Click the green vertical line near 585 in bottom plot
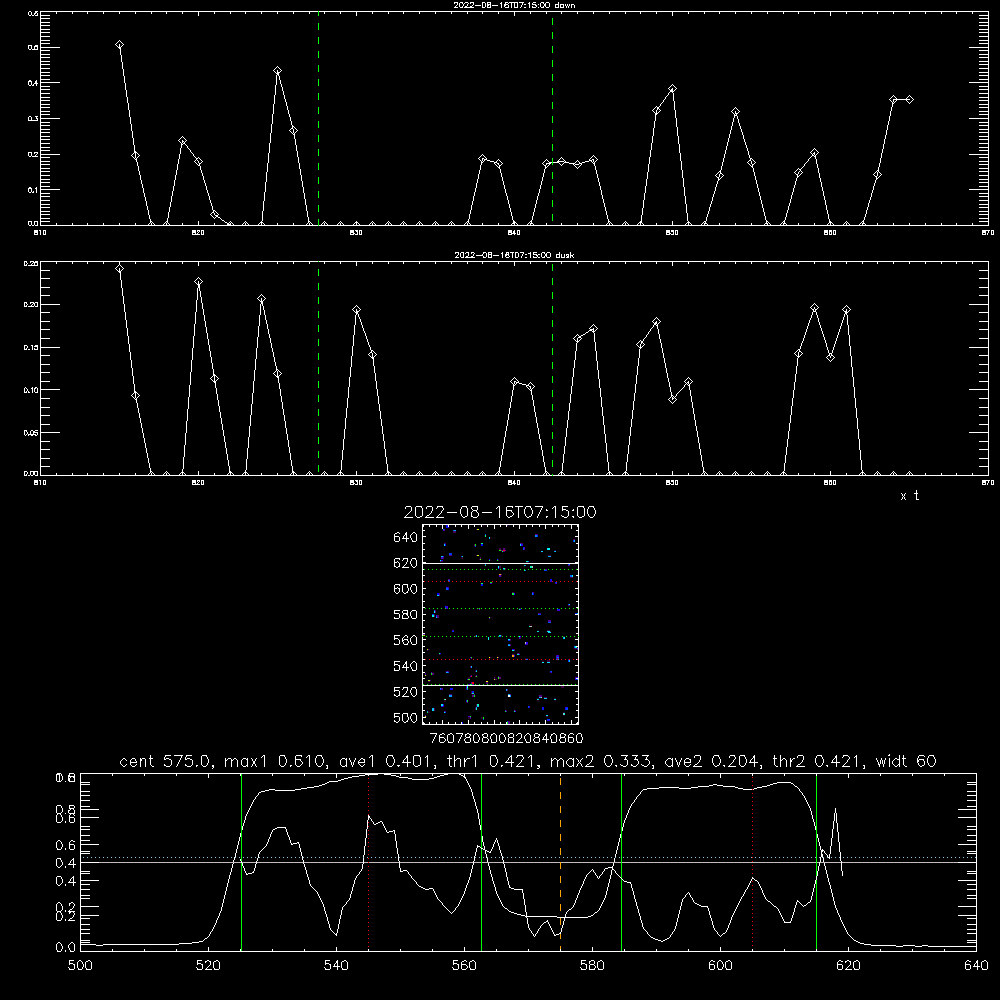1000x1000 pixels. coord(622,862)
